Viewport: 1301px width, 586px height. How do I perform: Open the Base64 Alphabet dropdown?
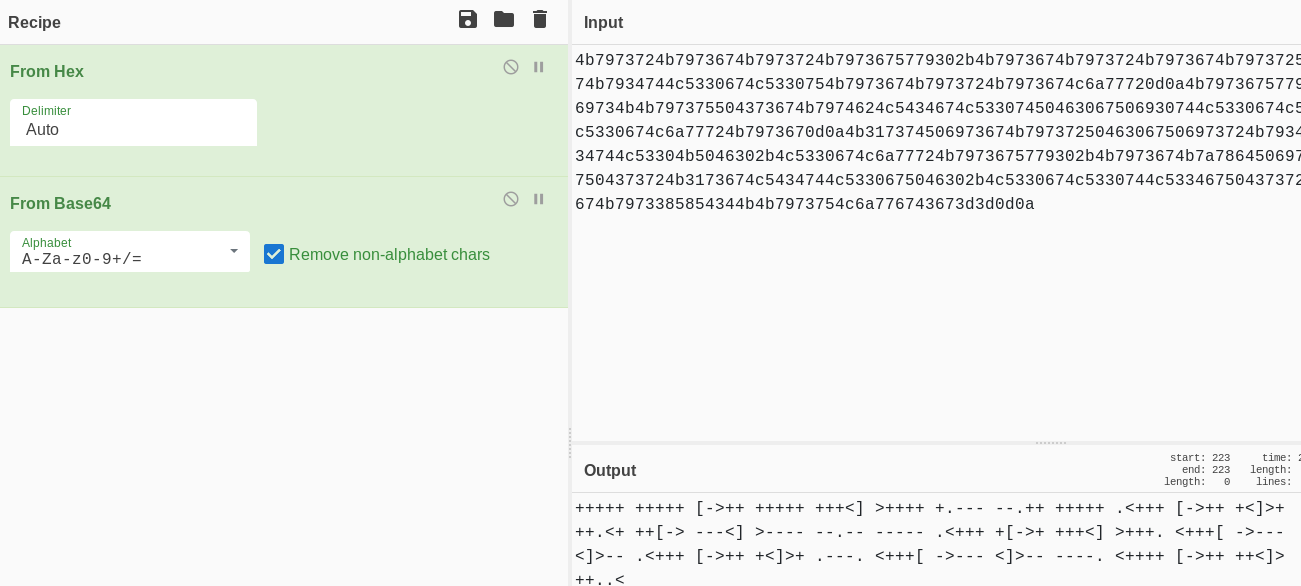tap(233, 251)
